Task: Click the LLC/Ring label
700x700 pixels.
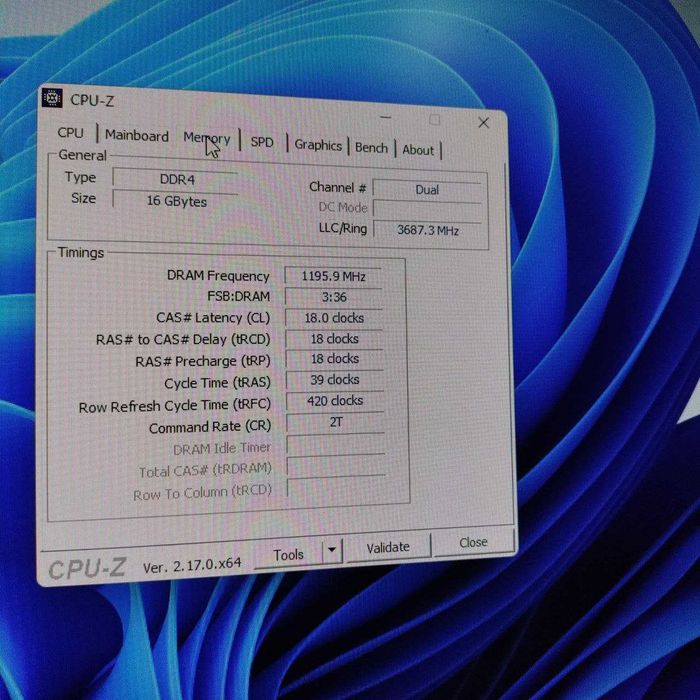Action: point(342,228)
